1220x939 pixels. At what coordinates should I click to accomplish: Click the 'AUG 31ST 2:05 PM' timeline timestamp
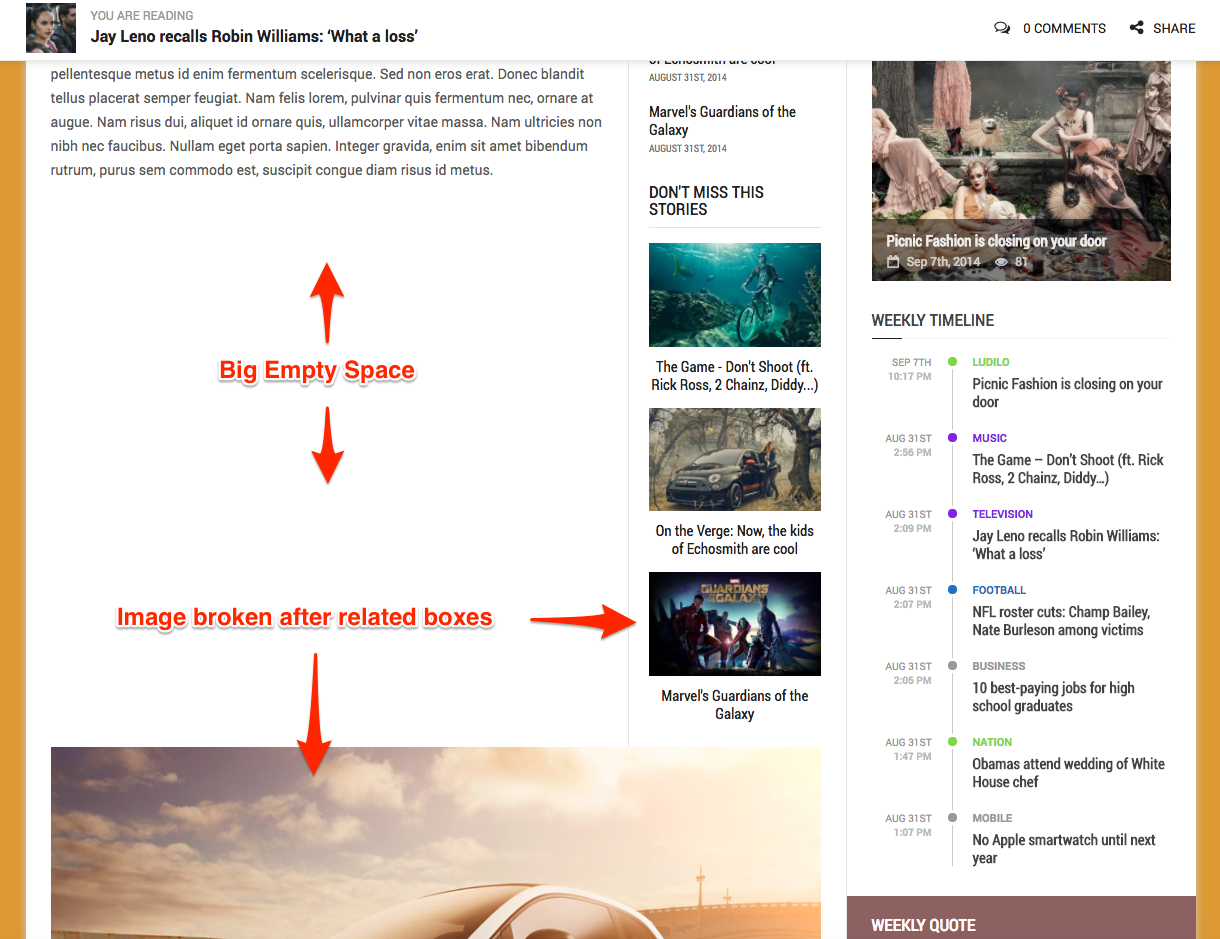click(x=909, y=673)
